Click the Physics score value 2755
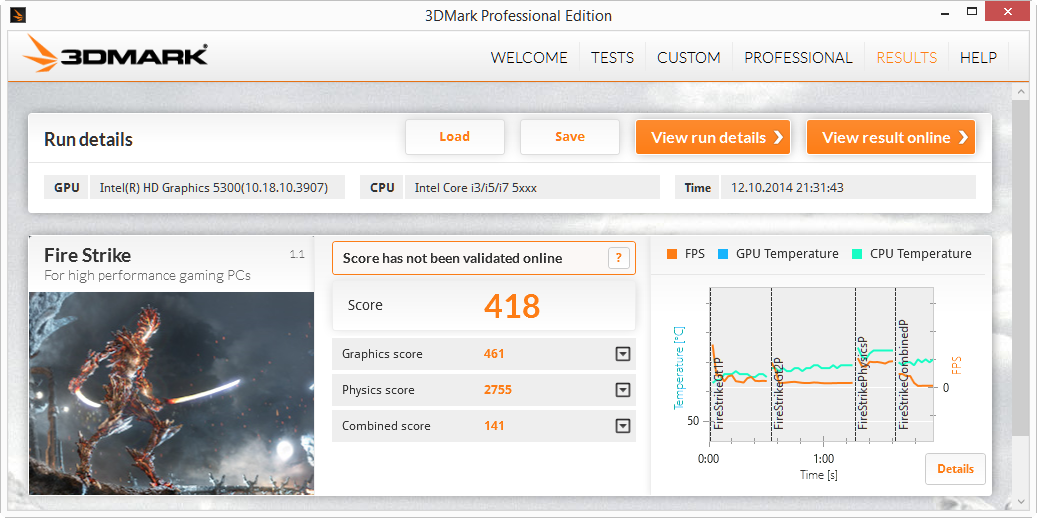 [x=498, y=390]
